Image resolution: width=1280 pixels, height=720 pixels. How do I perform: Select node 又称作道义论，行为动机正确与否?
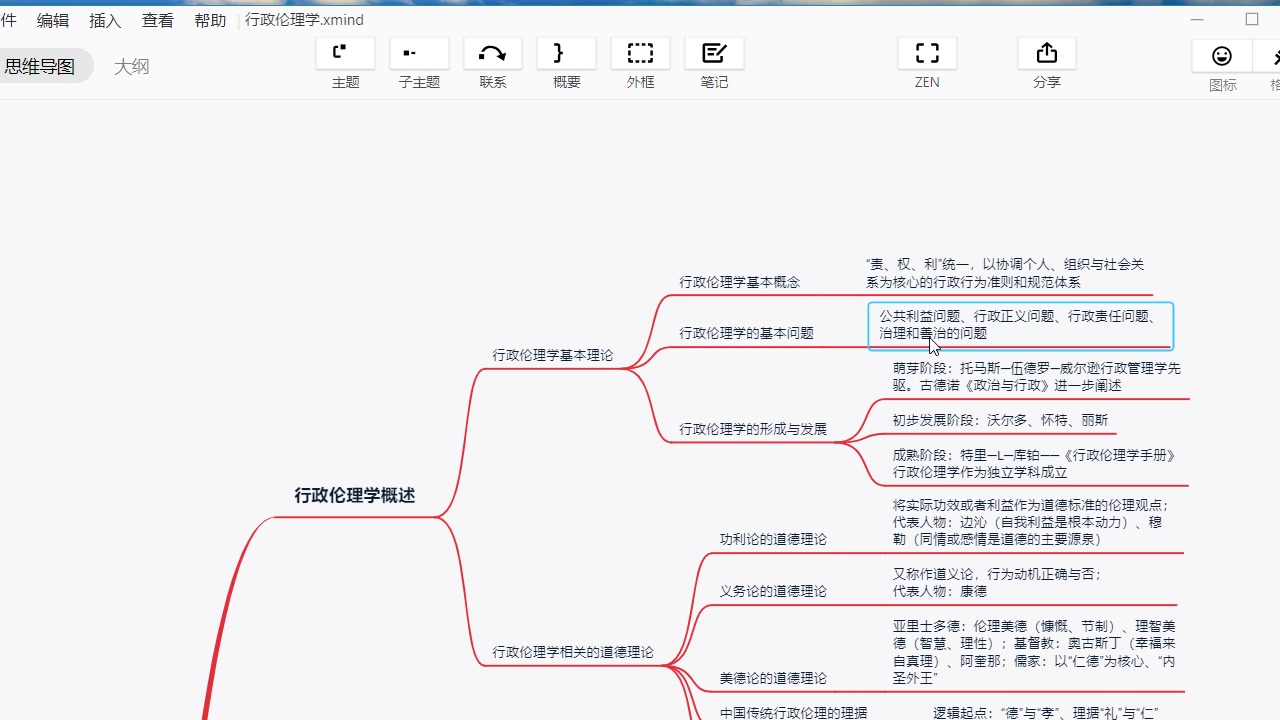tap(997, 582)
